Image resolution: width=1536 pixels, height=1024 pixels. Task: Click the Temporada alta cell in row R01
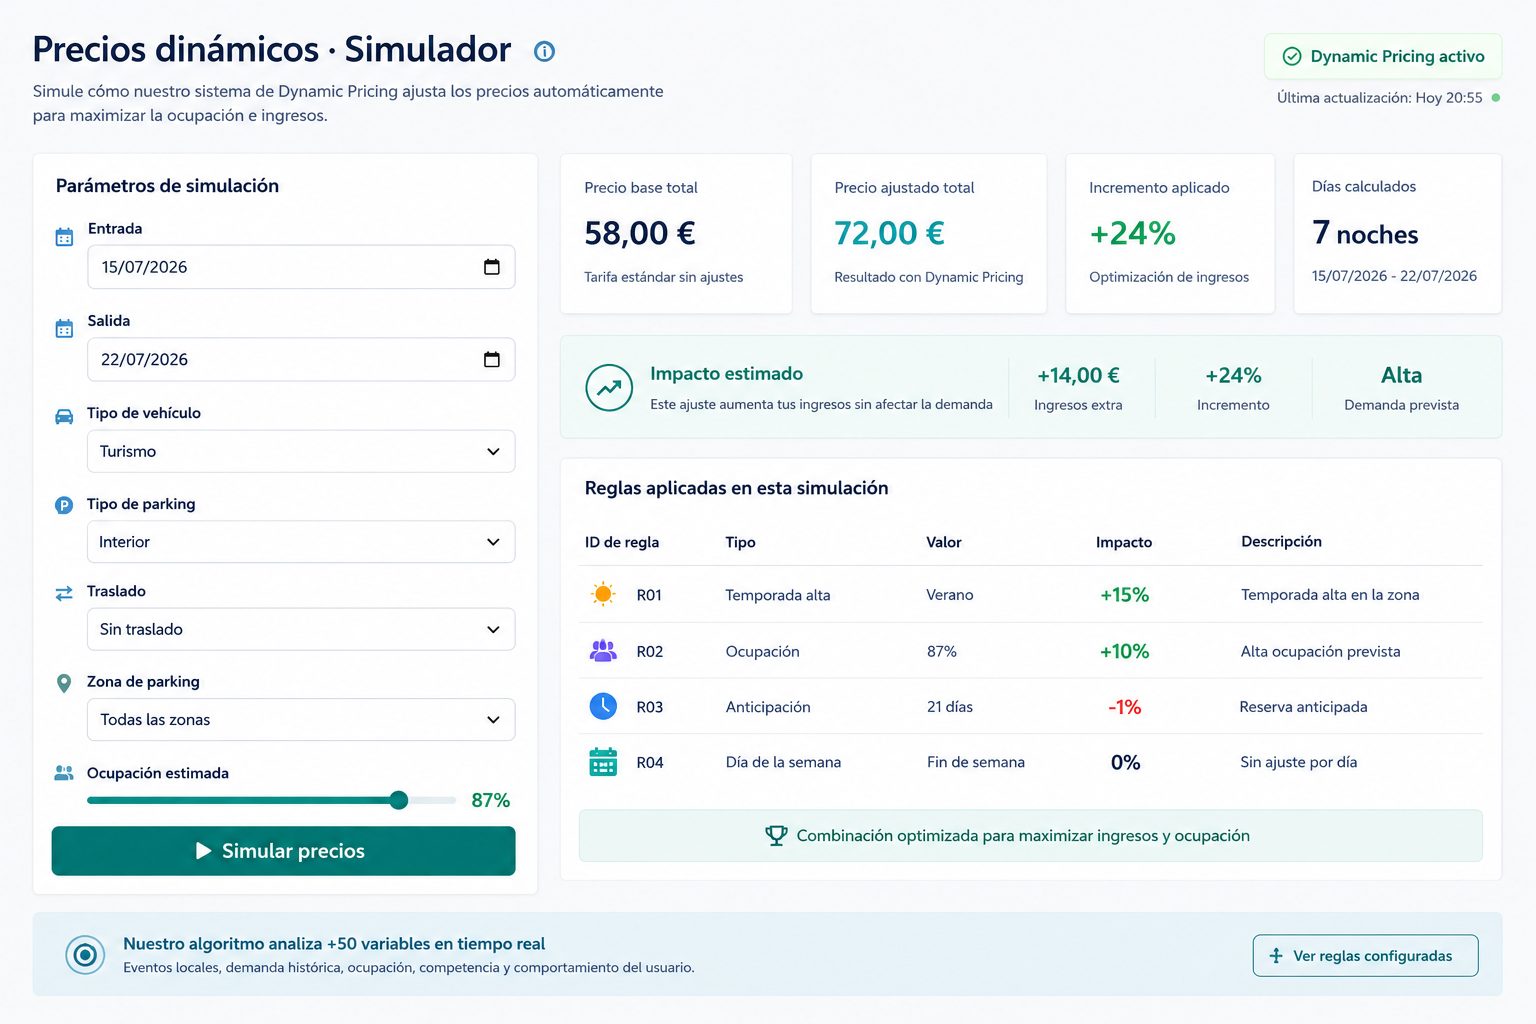pyautogui.click(x=778, y=595)
